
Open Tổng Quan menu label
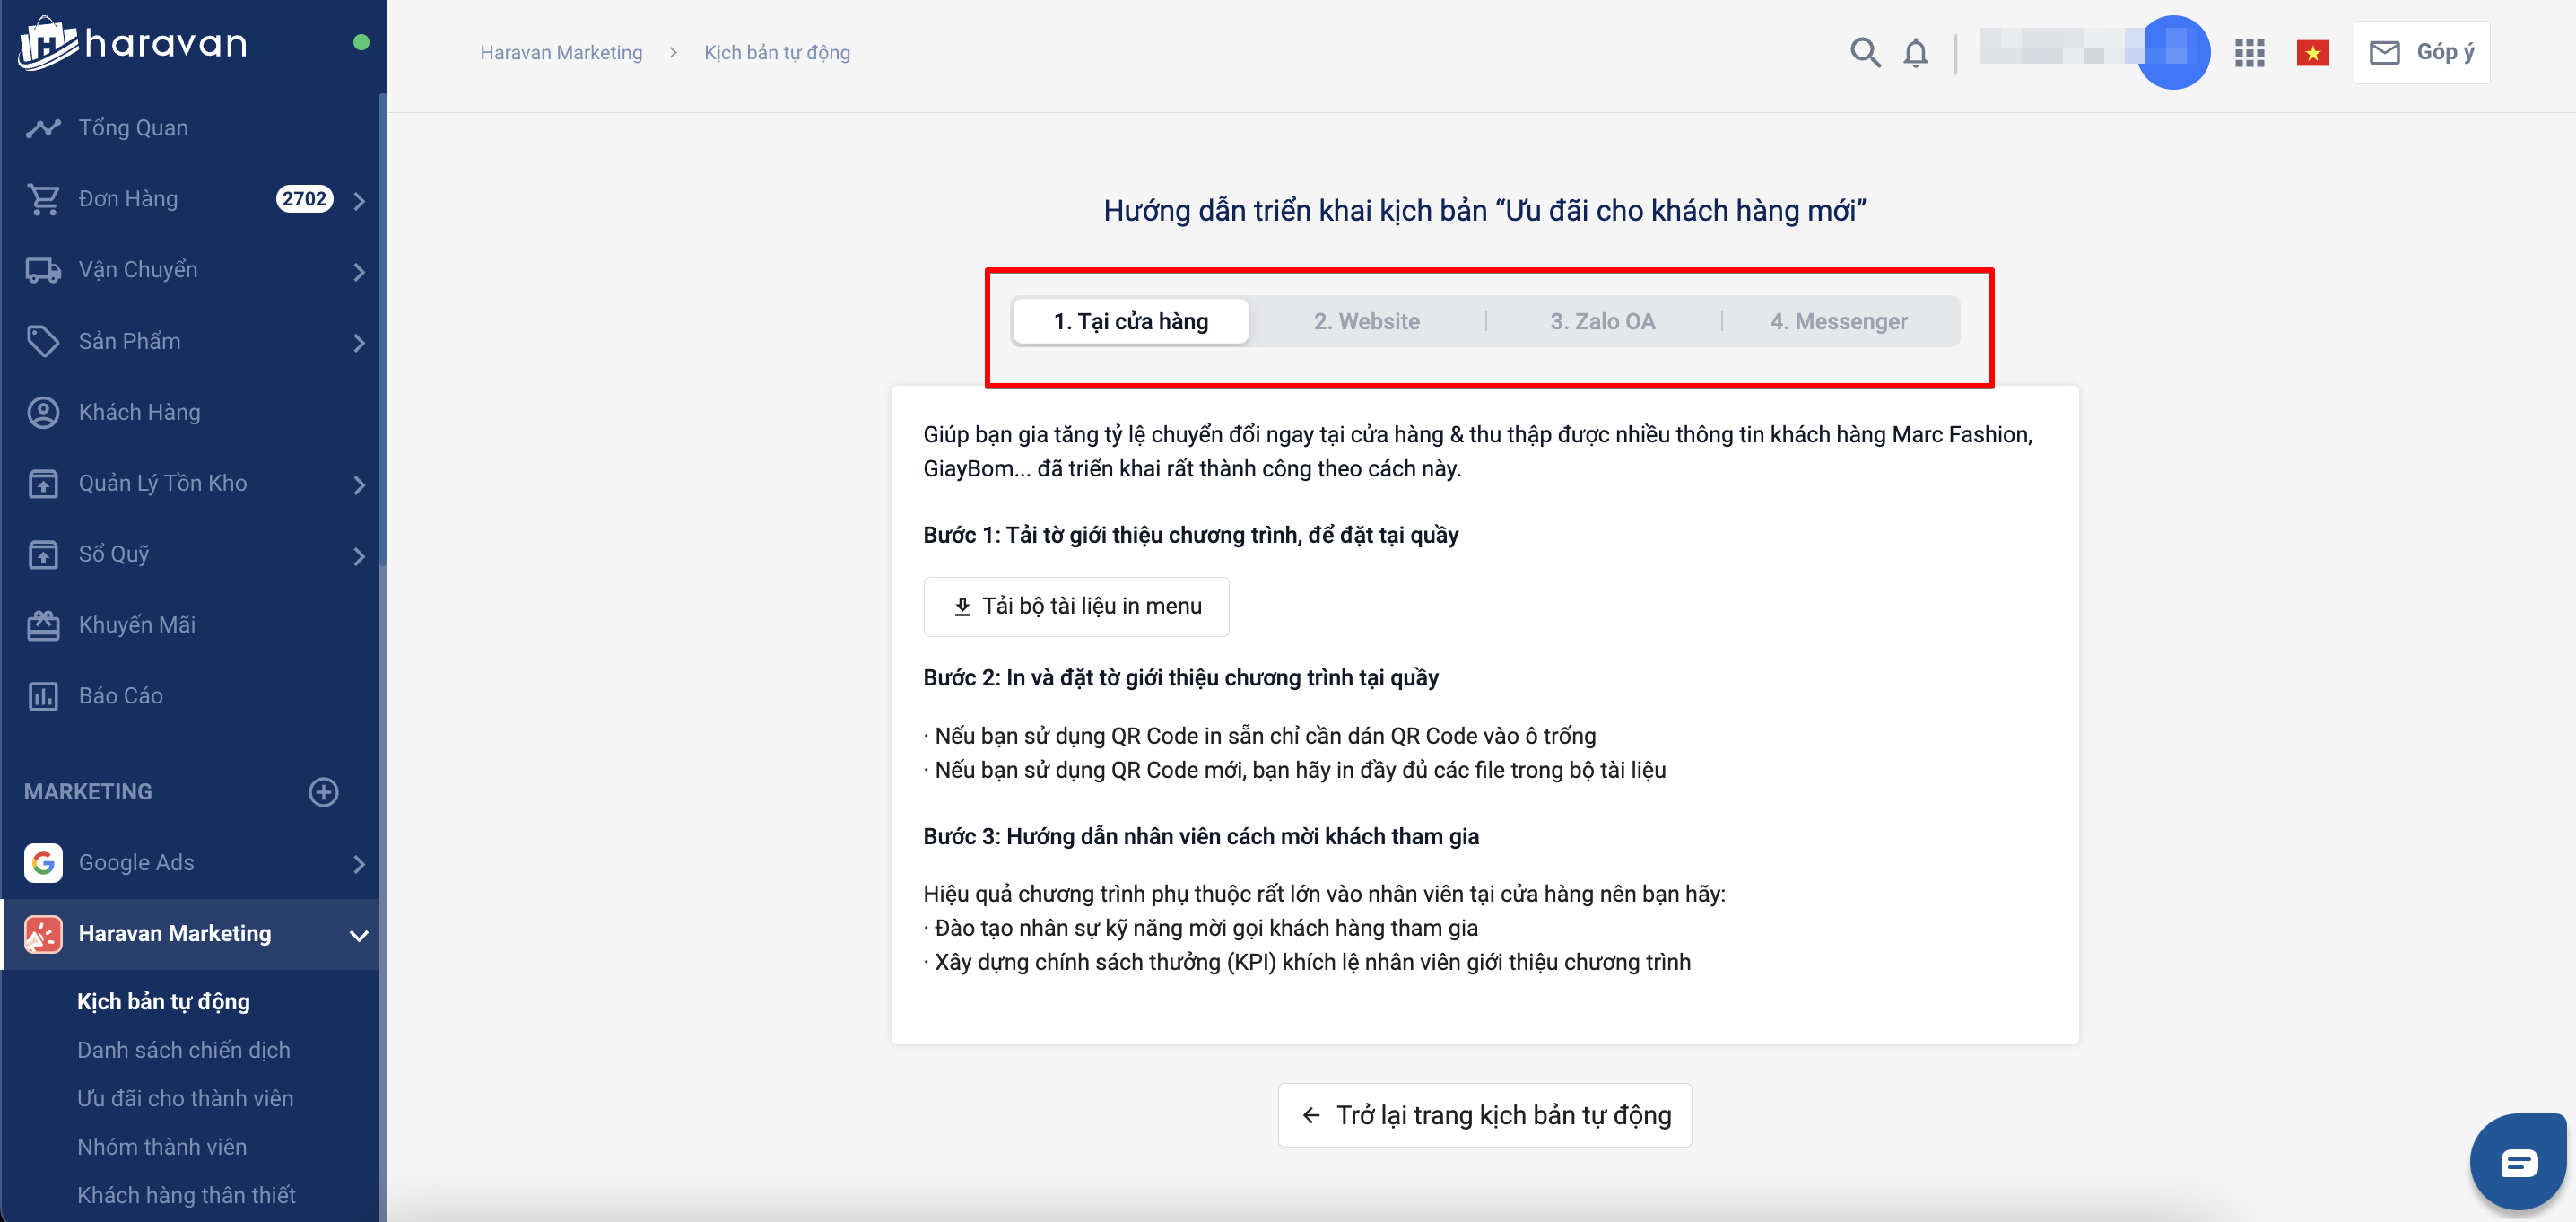coord(133,128)
